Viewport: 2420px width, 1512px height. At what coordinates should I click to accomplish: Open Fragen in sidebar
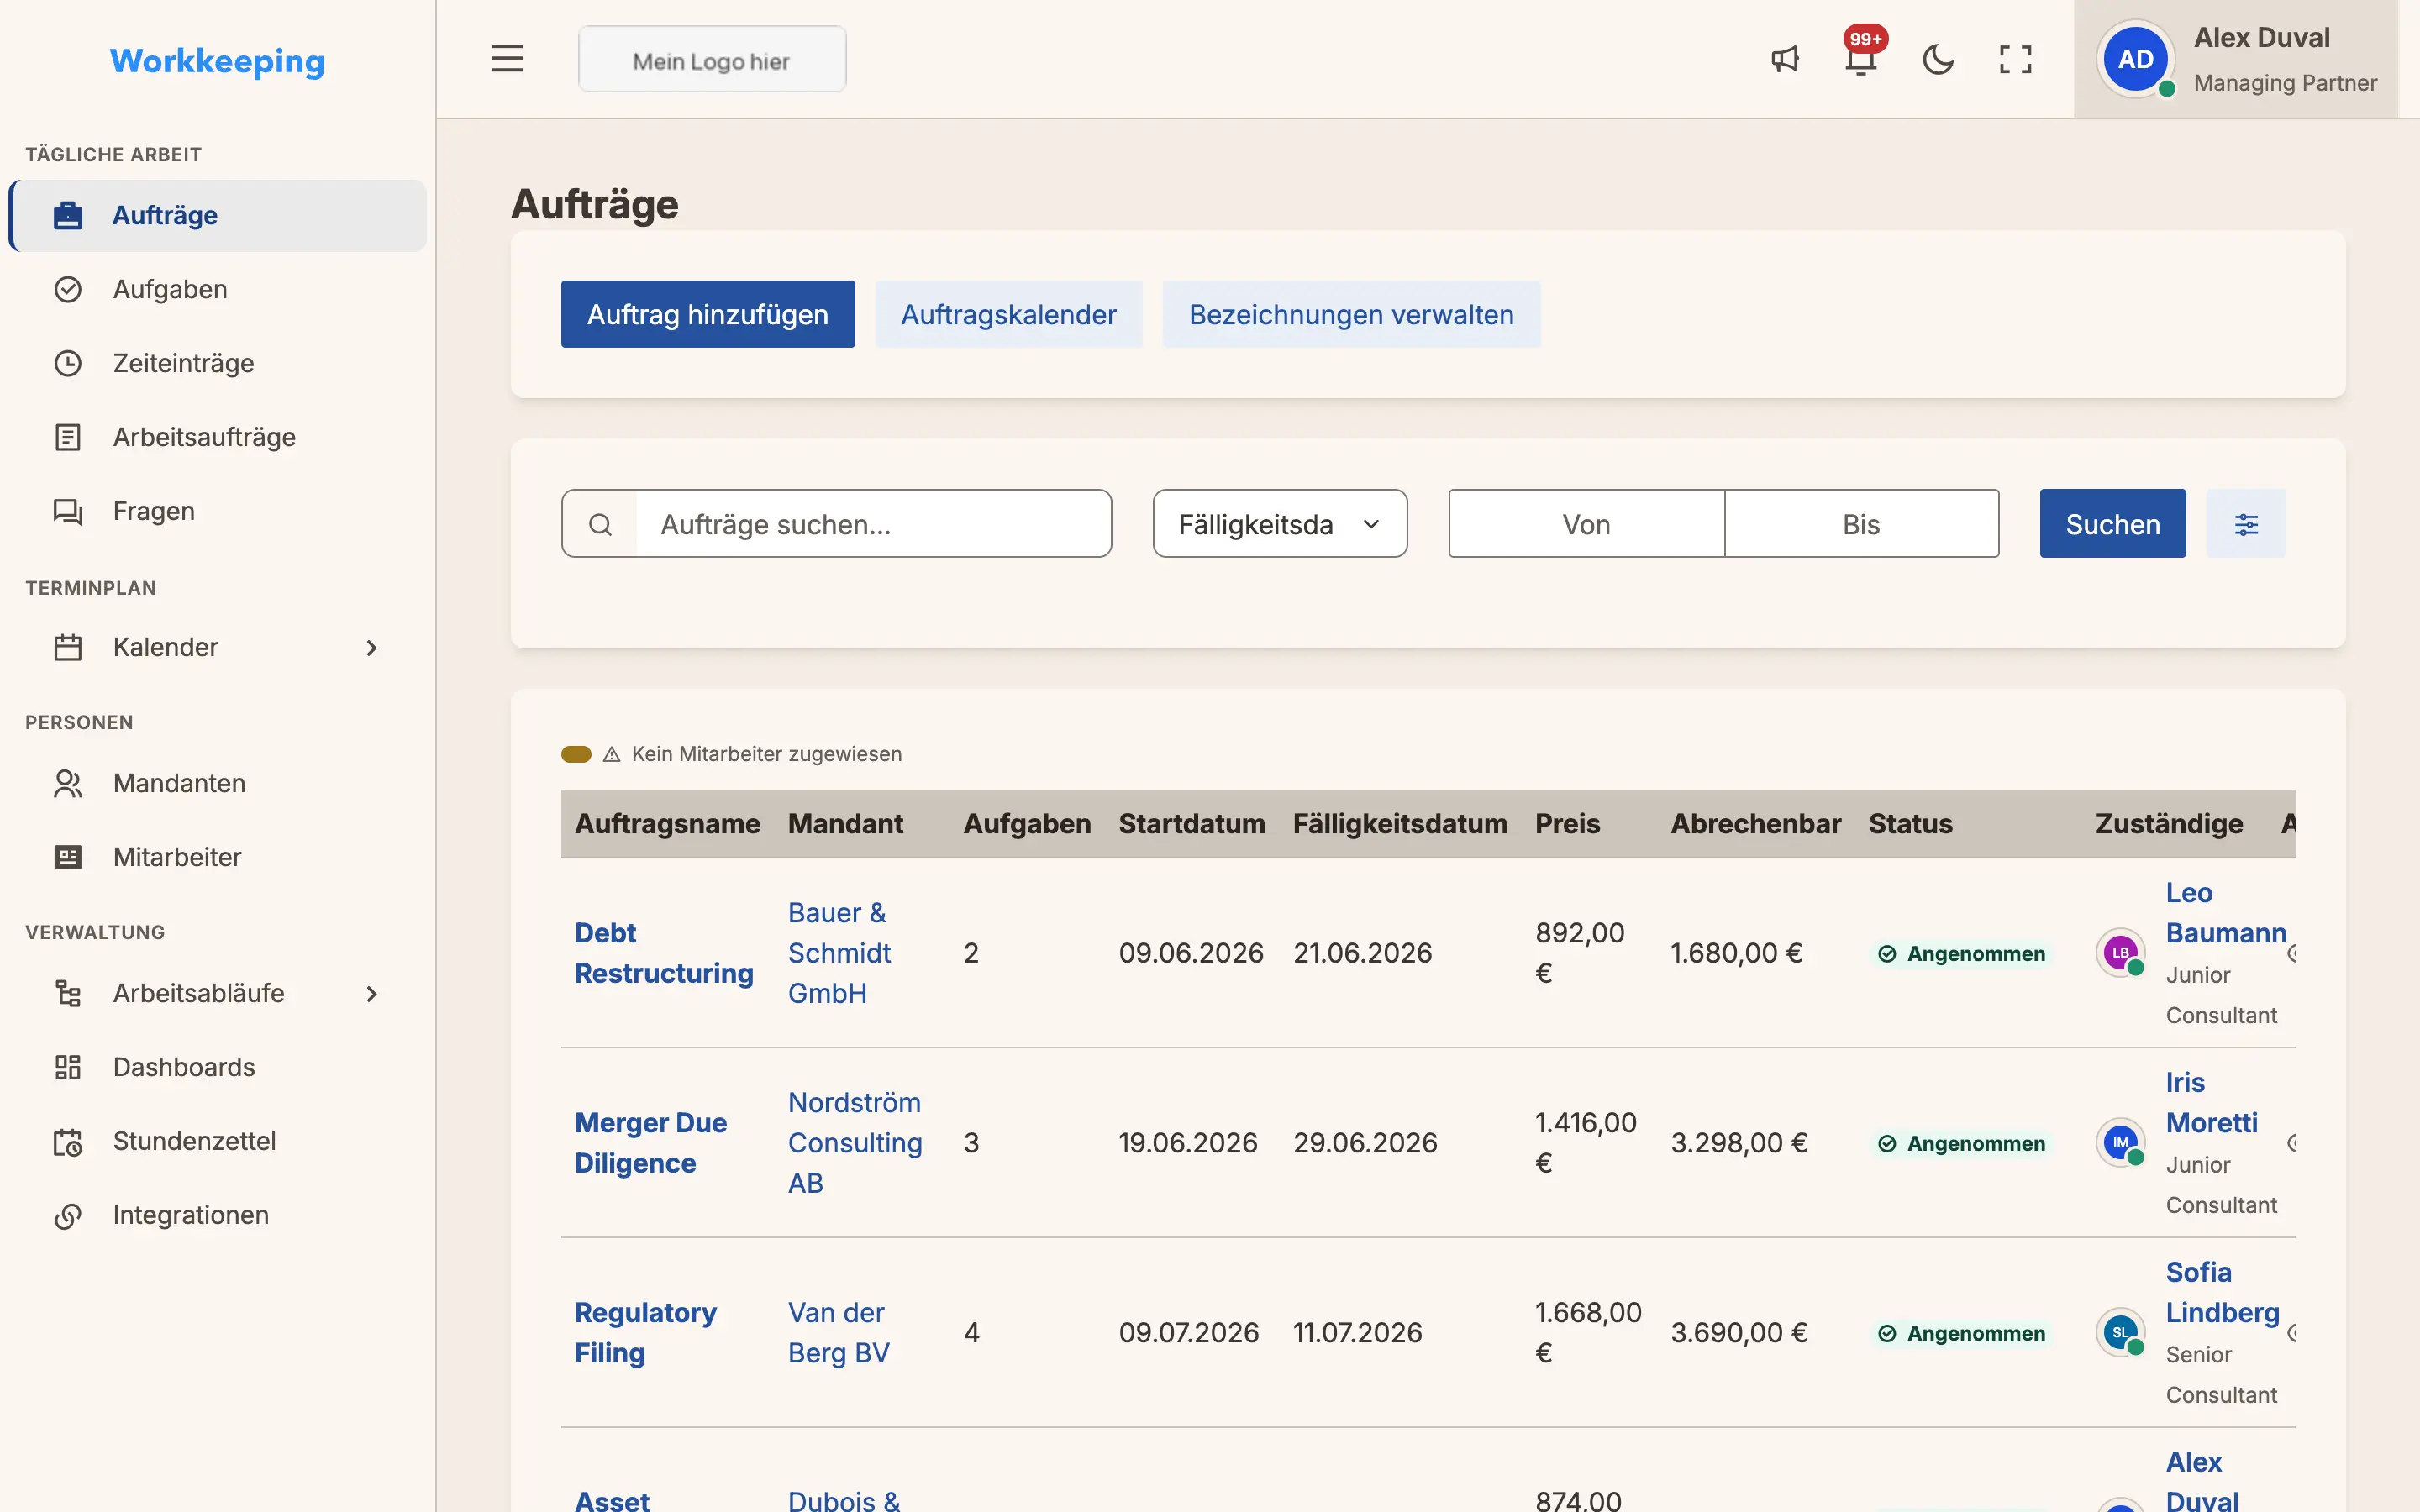[218, 511]
